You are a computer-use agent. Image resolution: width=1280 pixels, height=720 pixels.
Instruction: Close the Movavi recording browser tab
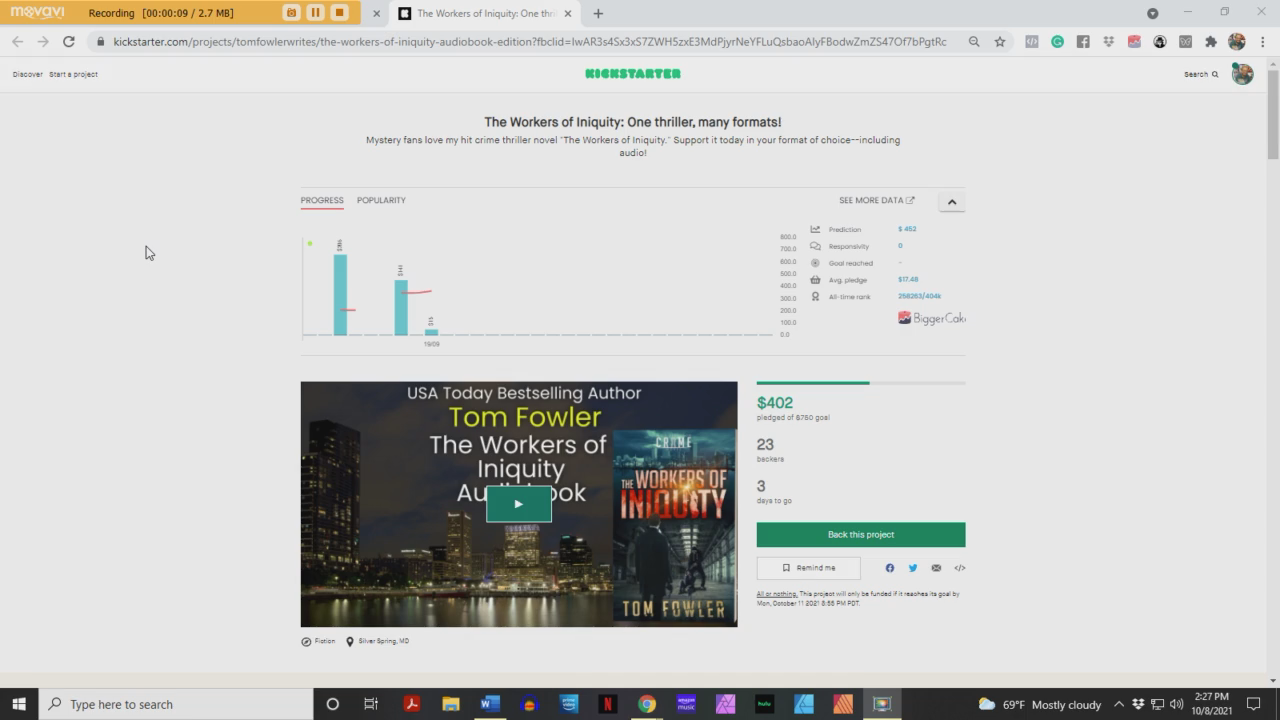pyautogui.click(x=376, y=13)
